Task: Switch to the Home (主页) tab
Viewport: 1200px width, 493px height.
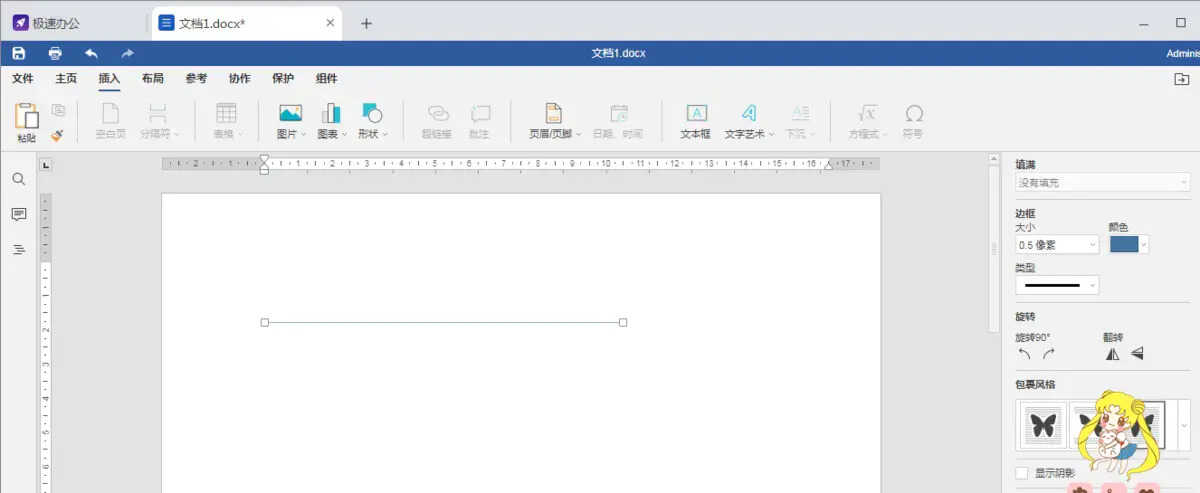Action: (66, 79)
